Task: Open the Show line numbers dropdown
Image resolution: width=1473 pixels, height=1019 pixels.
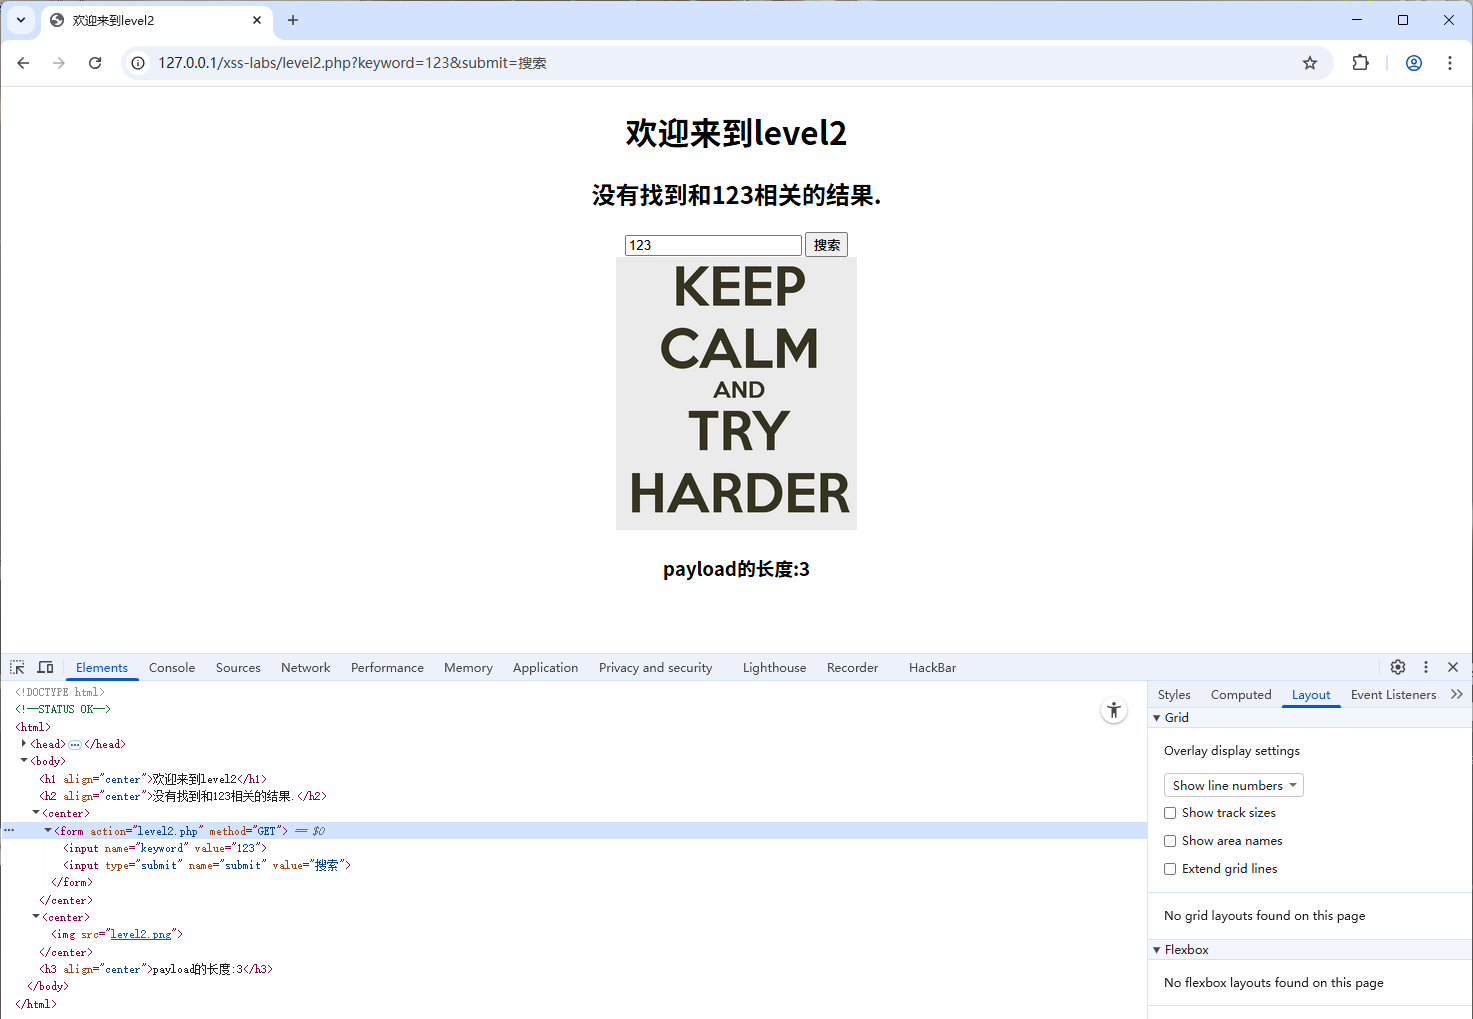Action: point(1234,785)
